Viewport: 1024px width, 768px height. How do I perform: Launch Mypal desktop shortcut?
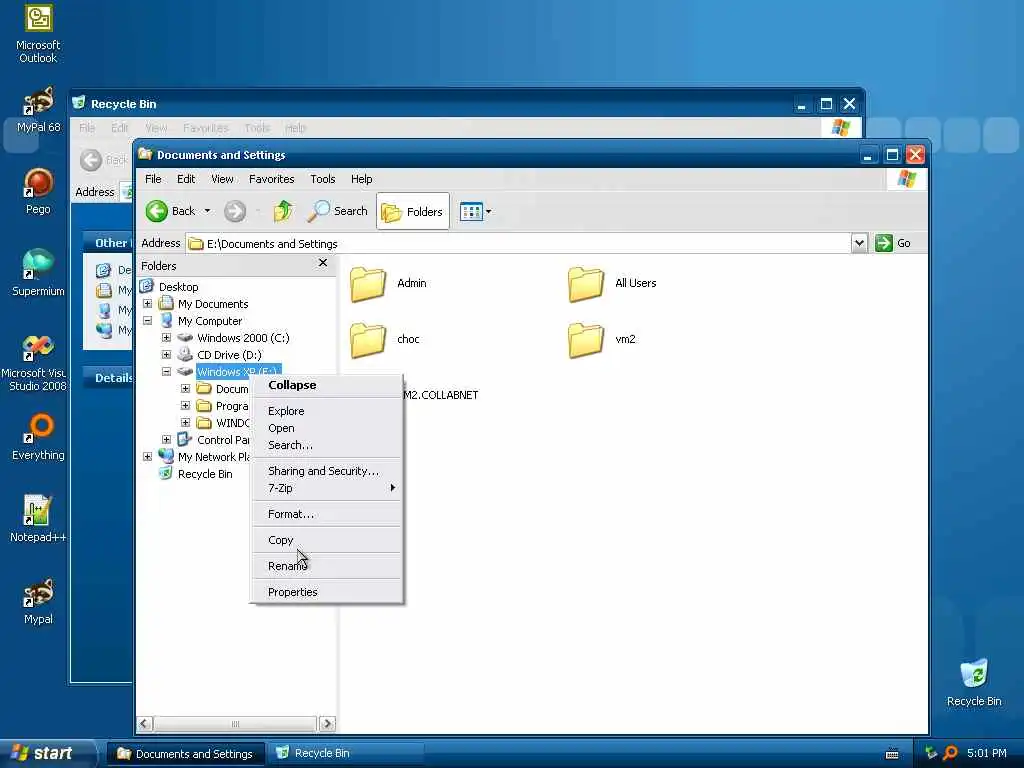[x=38, y=601]
